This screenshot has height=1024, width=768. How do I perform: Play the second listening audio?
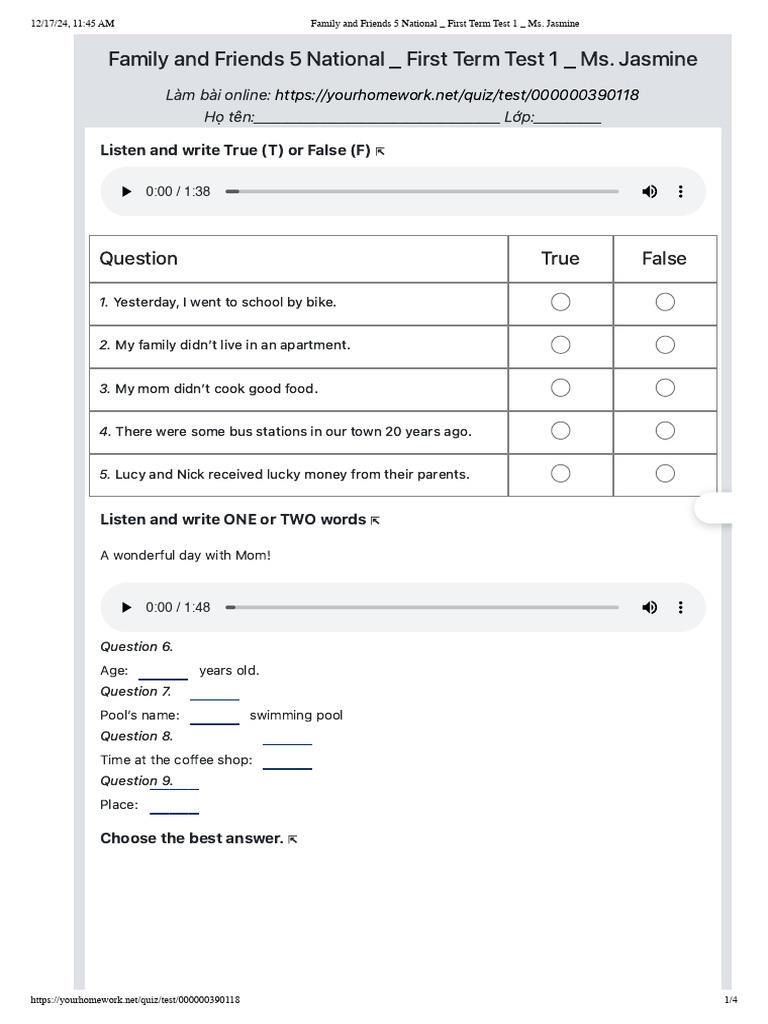[126, 607]
